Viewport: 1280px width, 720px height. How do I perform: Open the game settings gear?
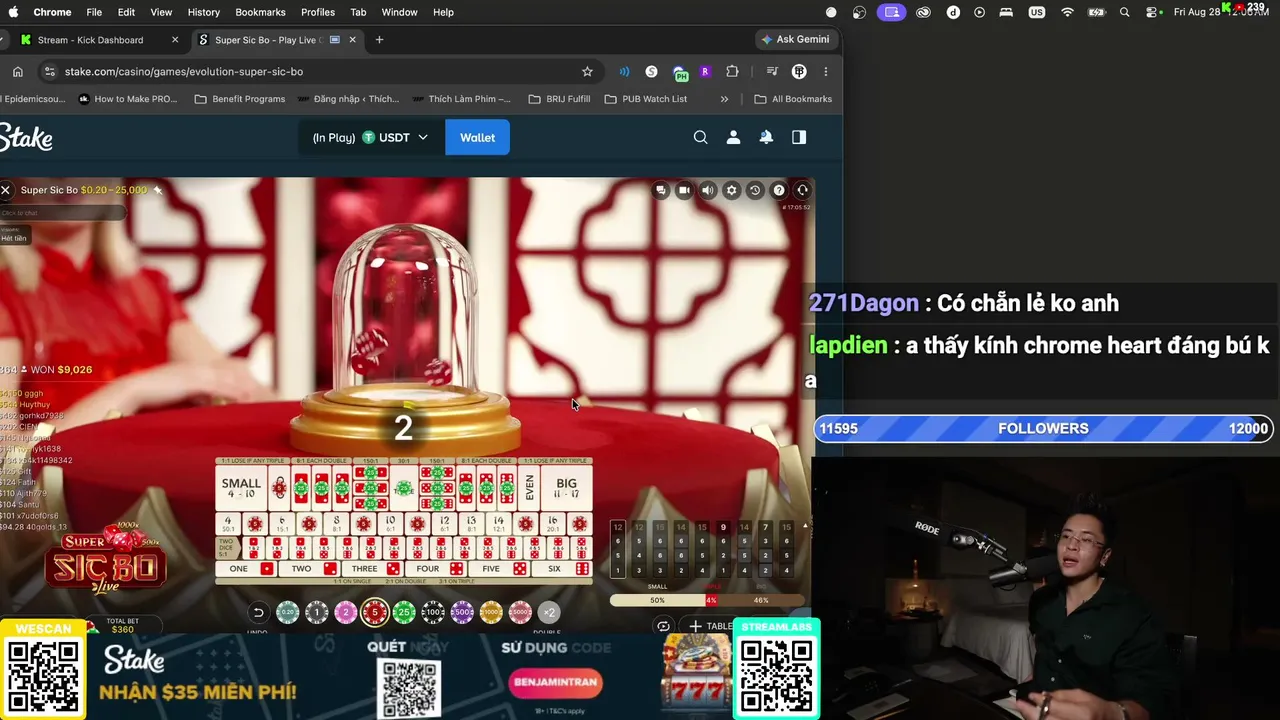click(731, 190)
